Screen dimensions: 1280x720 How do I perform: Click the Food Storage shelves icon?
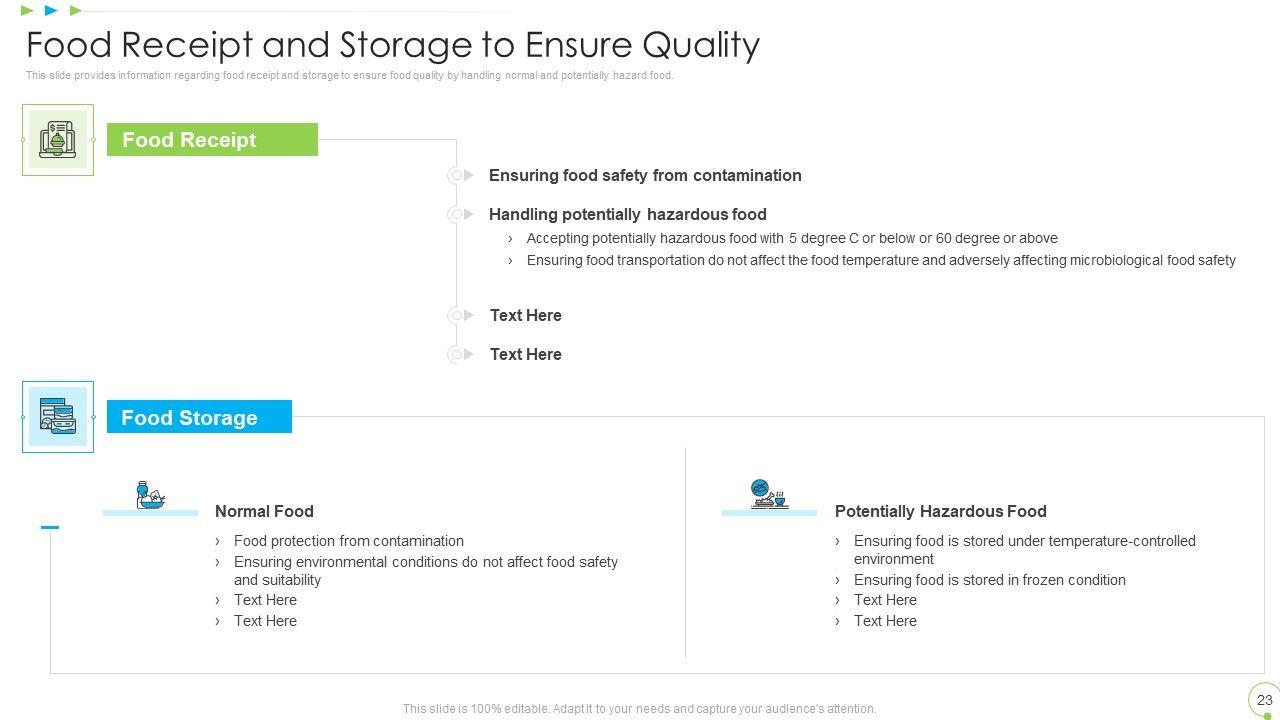click(58, 417)
